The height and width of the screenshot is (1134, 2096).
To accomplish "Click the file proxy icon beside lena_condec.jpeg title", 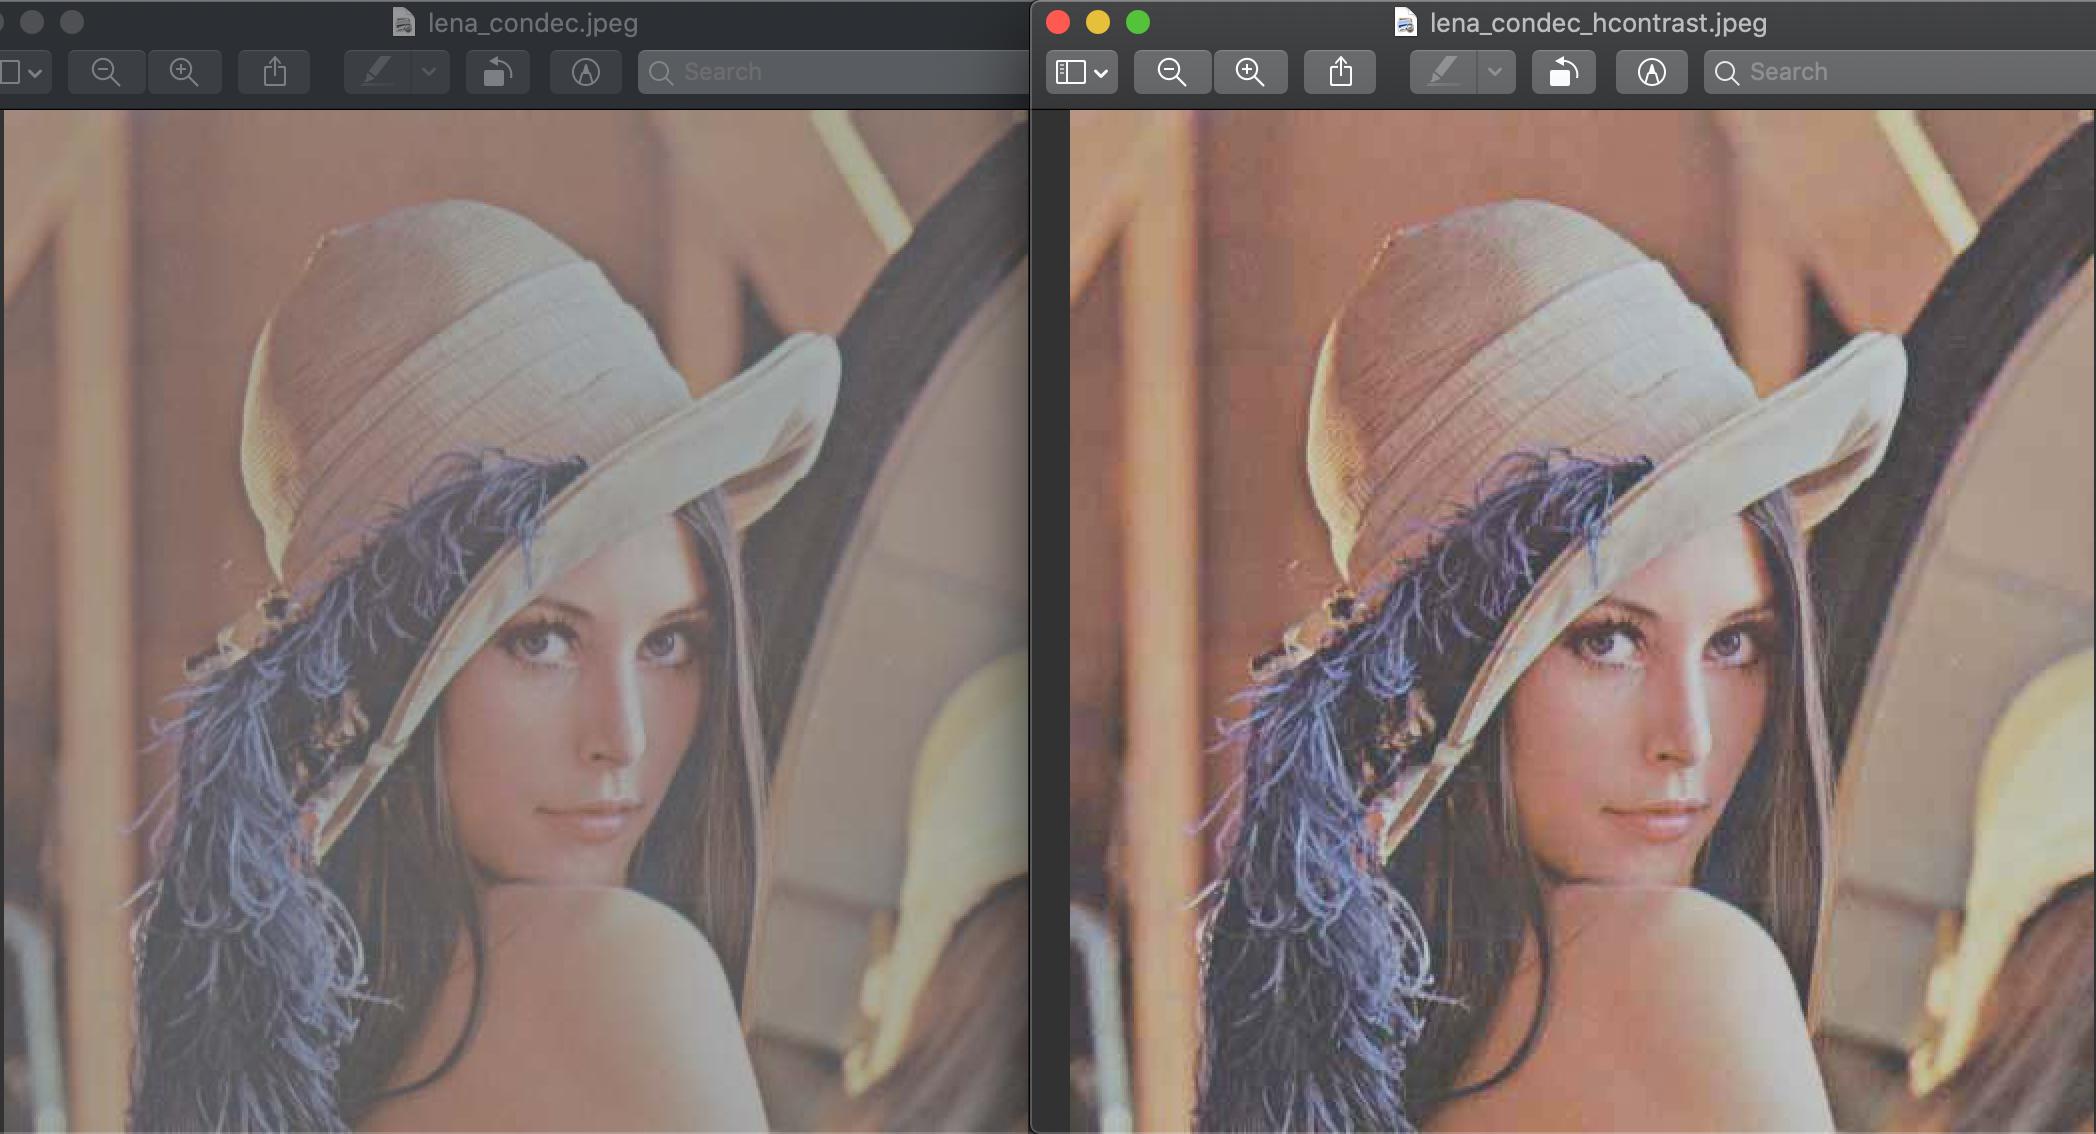I will [404, 22].
